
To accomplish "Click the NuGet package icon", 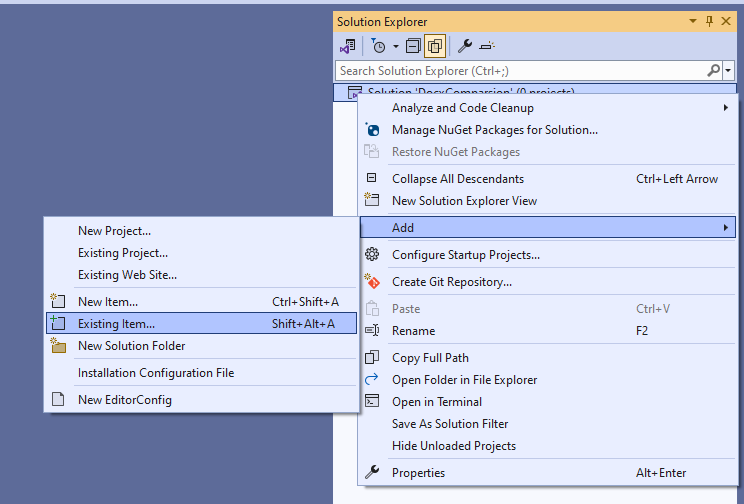I will 372,129.
